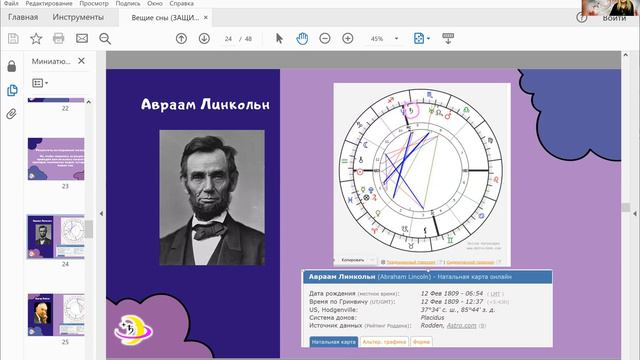Switch to the Инструменты tab
This screenshot has width=640, height=360.
click(78, 17)
